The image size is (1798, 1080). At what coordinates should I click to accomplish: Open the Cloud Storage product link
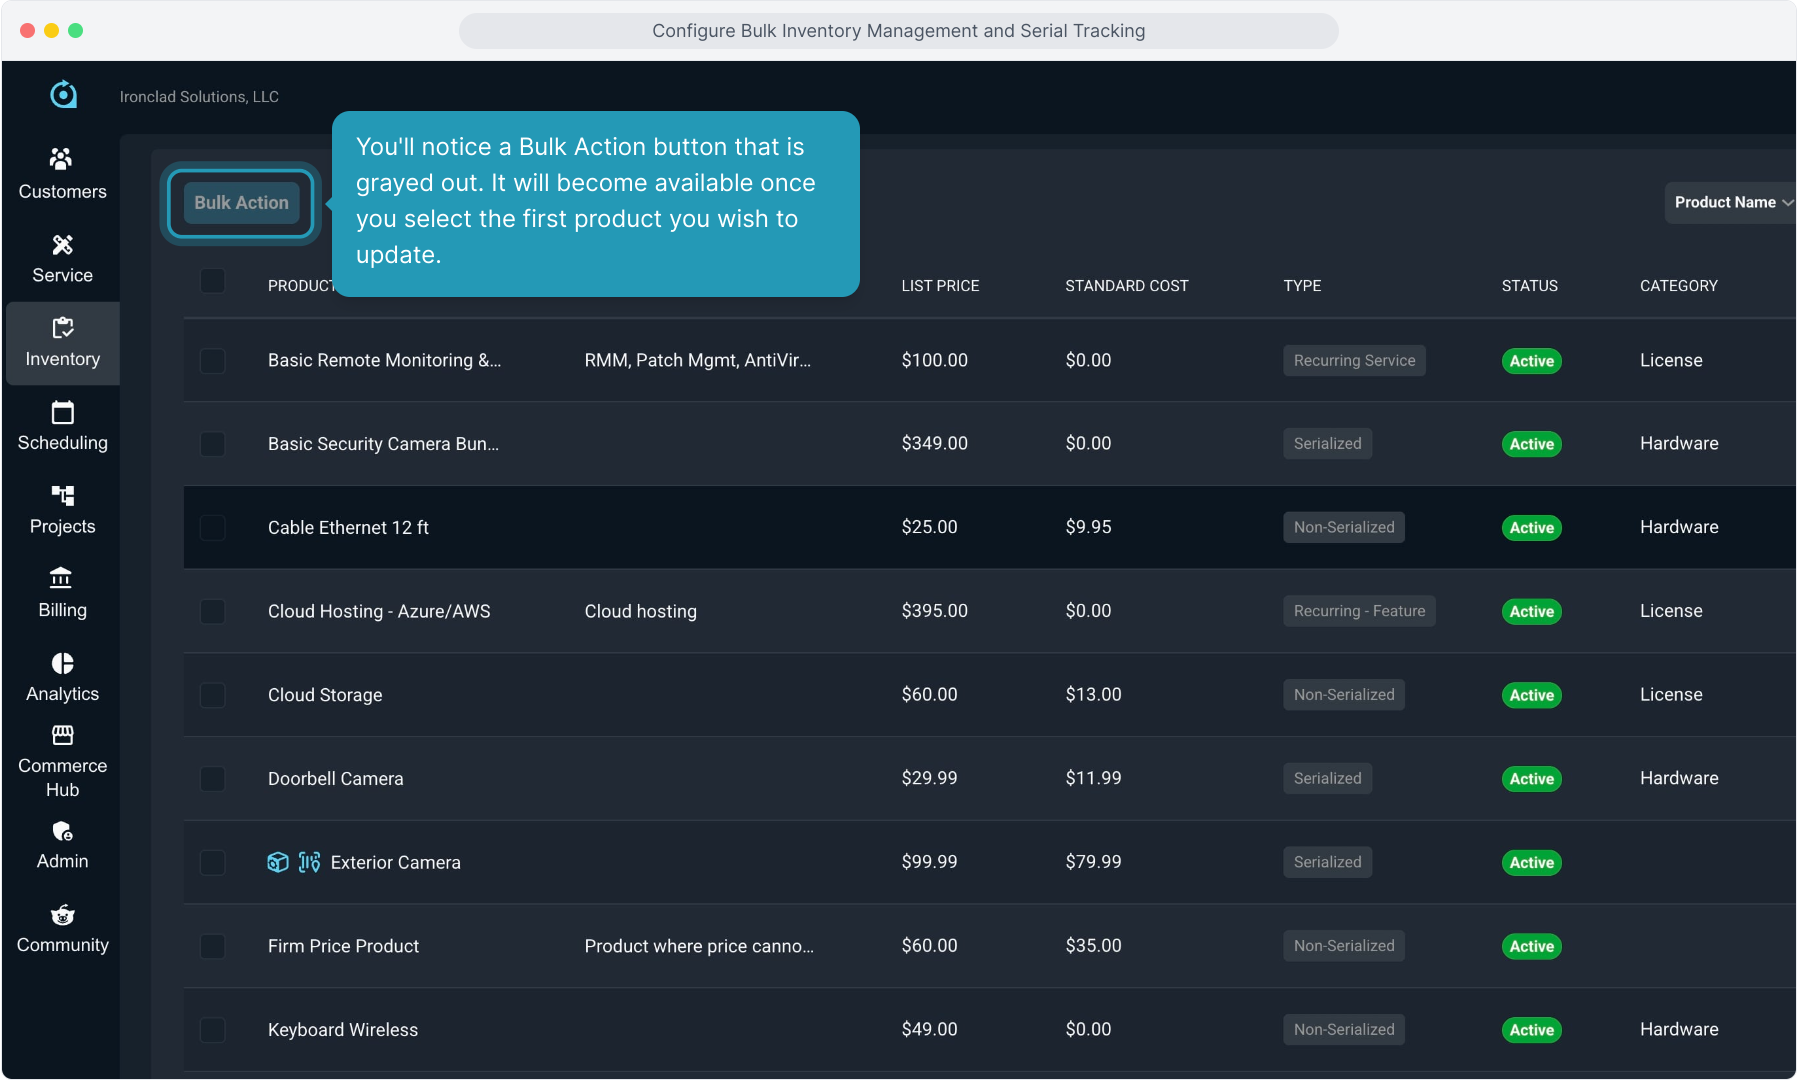[324, 695]
